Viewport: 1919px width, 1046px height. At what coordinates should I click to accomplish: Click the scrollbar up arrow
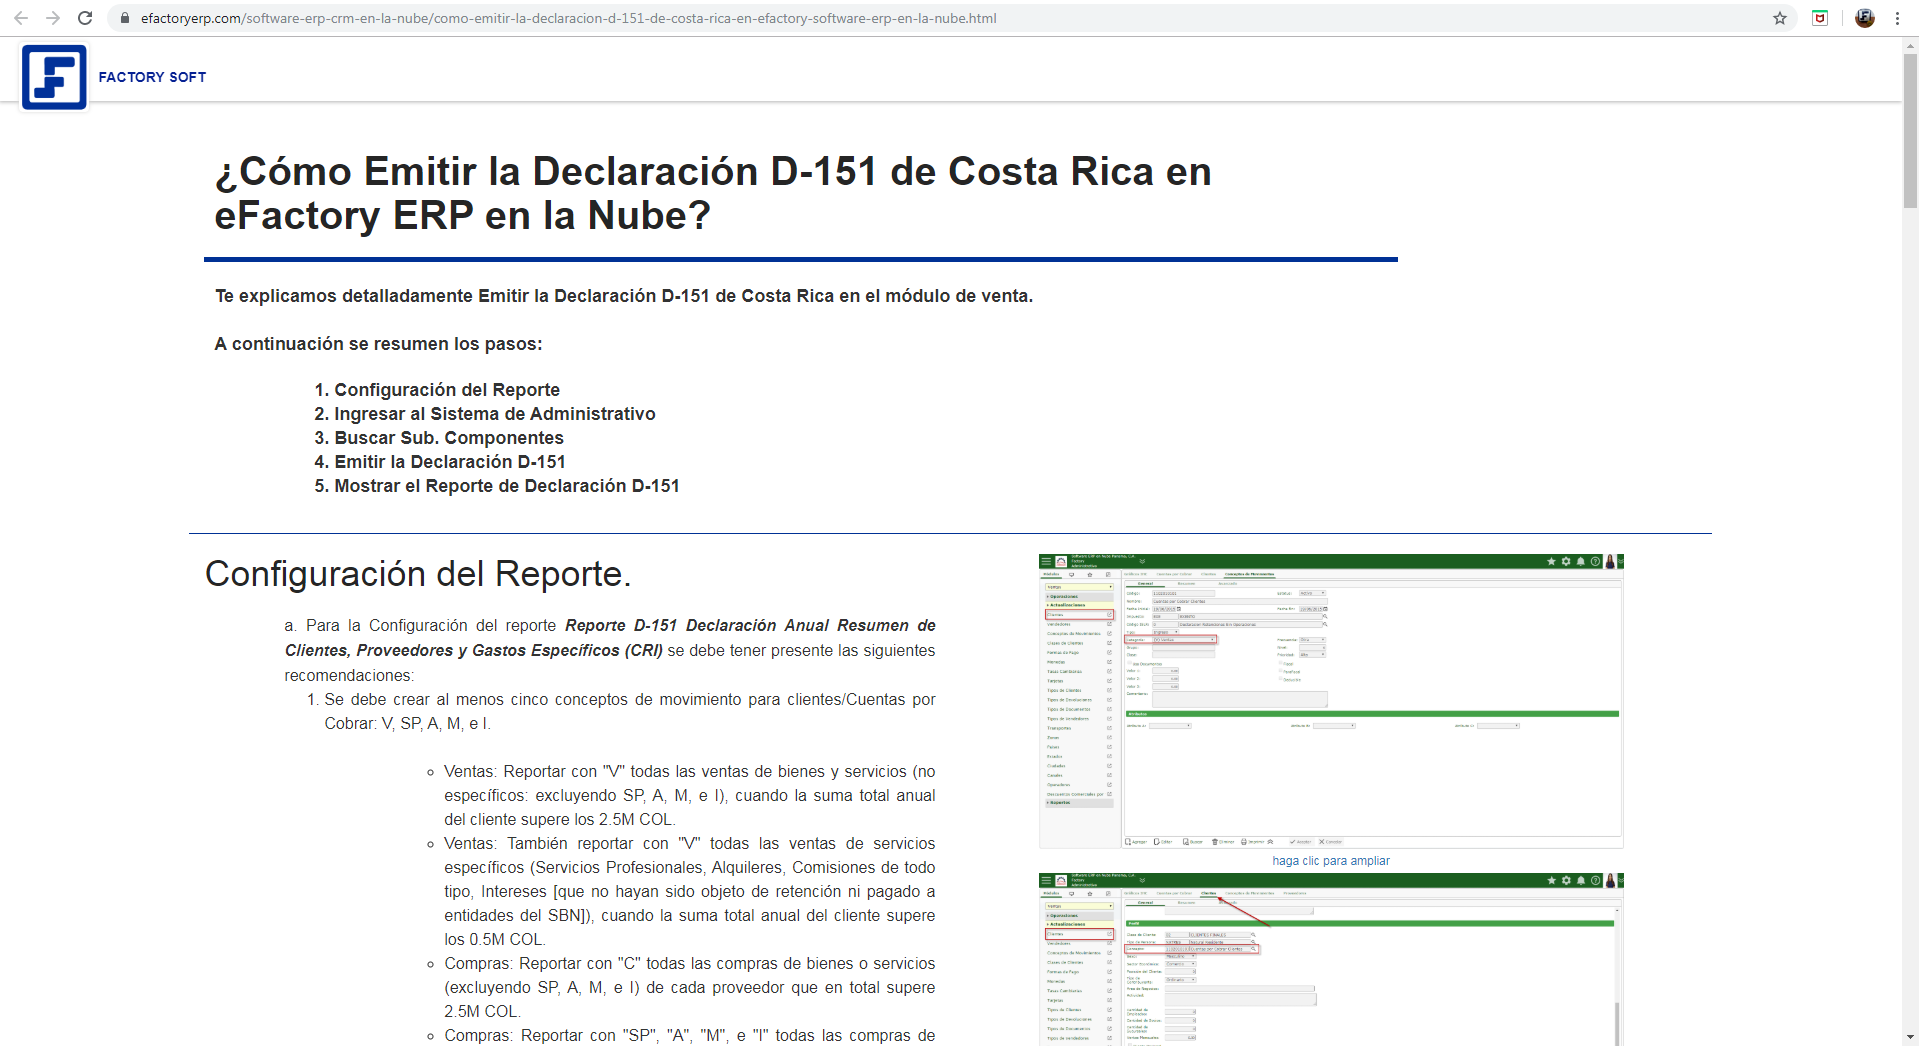click(x=1910, y=45)
